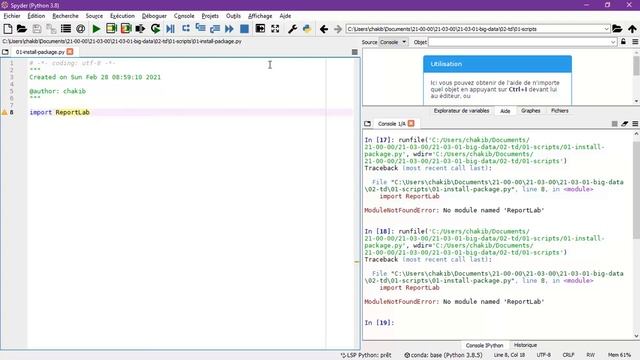Close the Console 1/A tab
Image resolution: width=640 pixels, height=360 pixels.
411,123
